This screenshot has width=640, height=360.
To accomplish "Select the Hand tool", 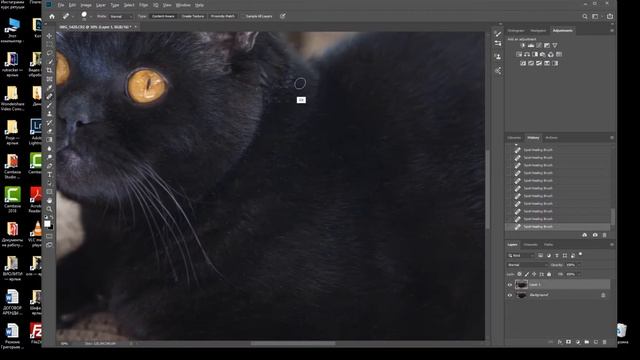I will (49, 200).
